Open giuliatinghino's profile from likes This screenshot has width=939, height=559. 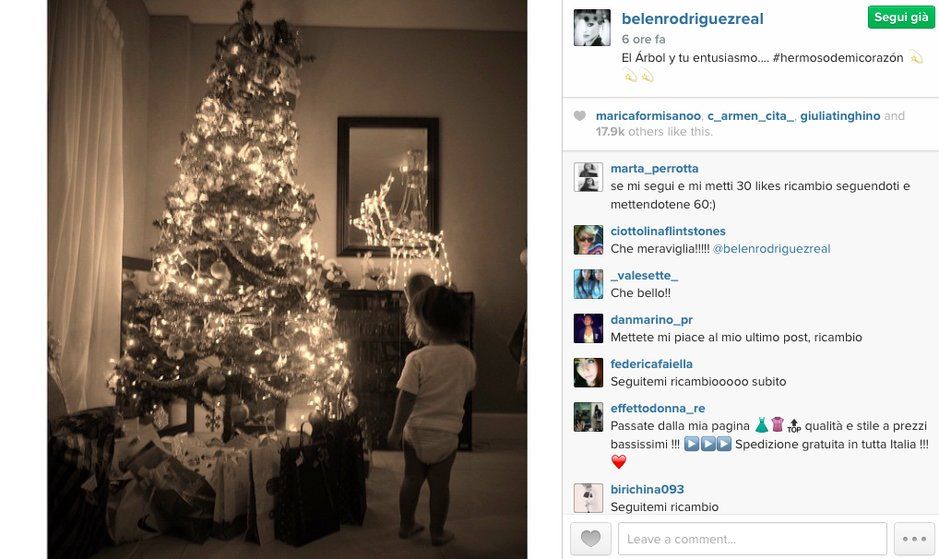pyautogui.click(x=840, y=116)
